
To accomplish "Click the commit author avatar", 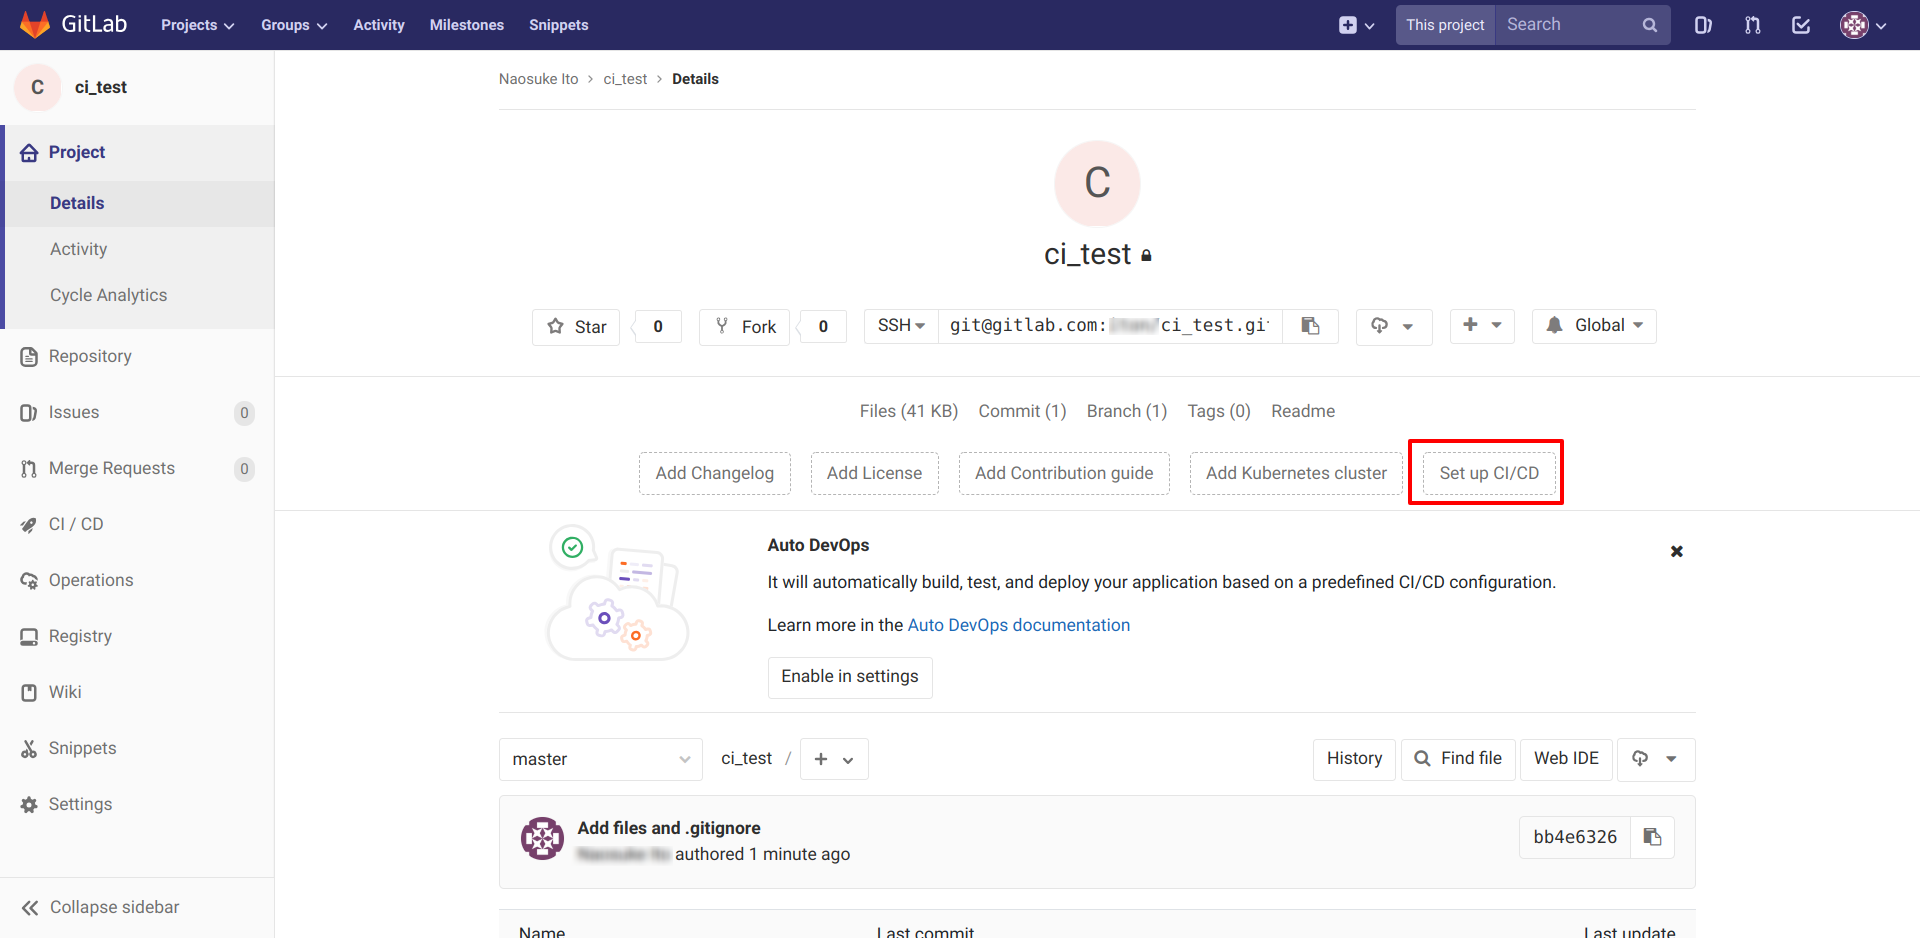I will tap(542, 838).
